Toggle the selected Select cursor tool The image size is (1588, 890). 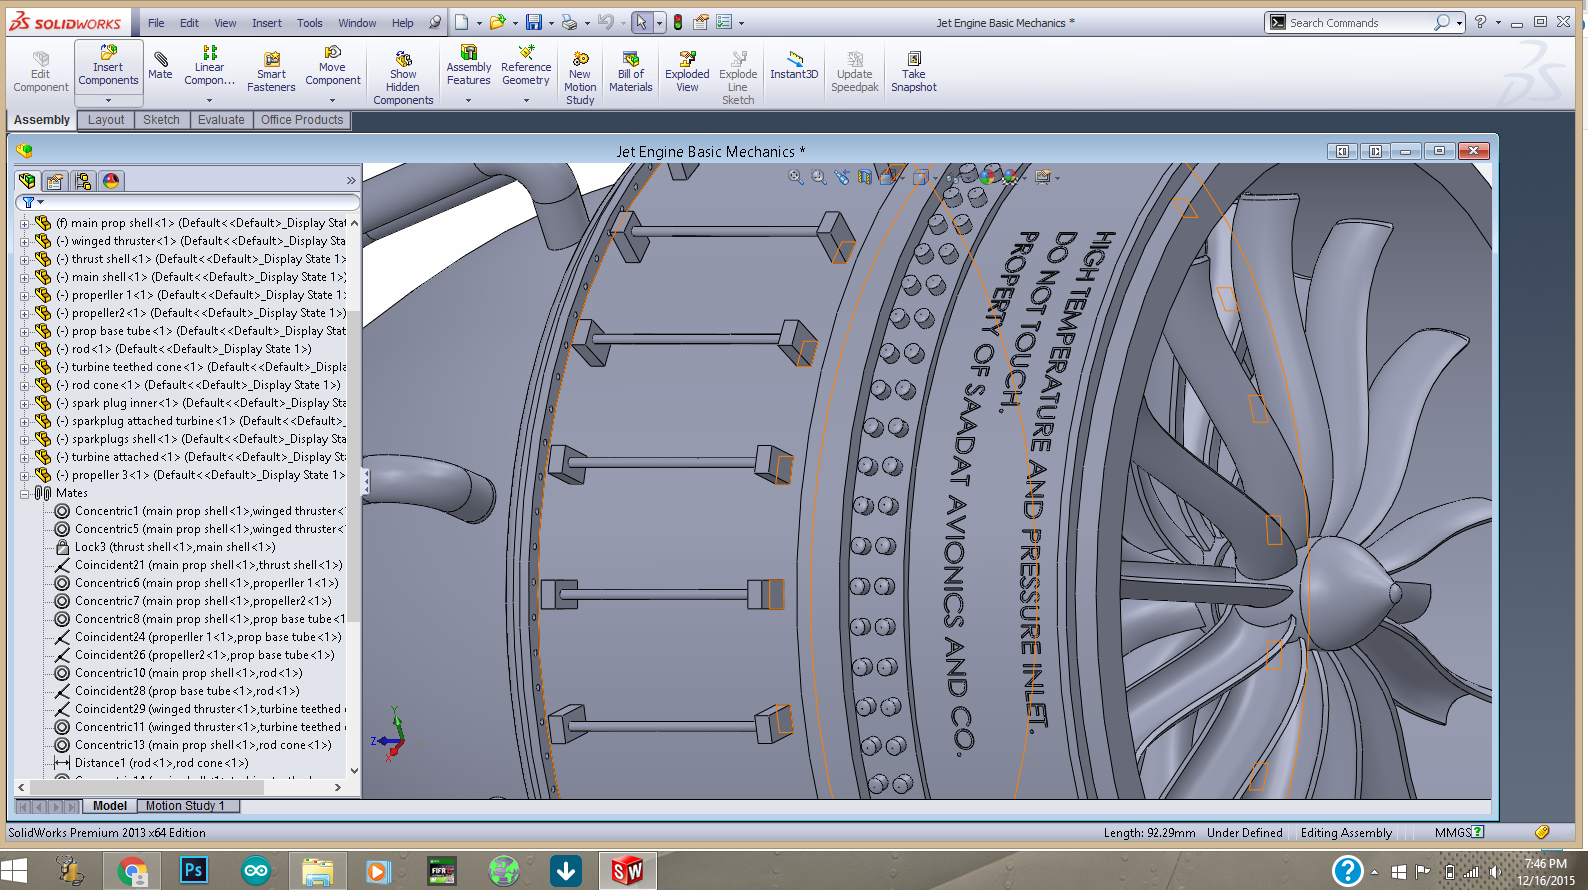(x=641, y=22)
